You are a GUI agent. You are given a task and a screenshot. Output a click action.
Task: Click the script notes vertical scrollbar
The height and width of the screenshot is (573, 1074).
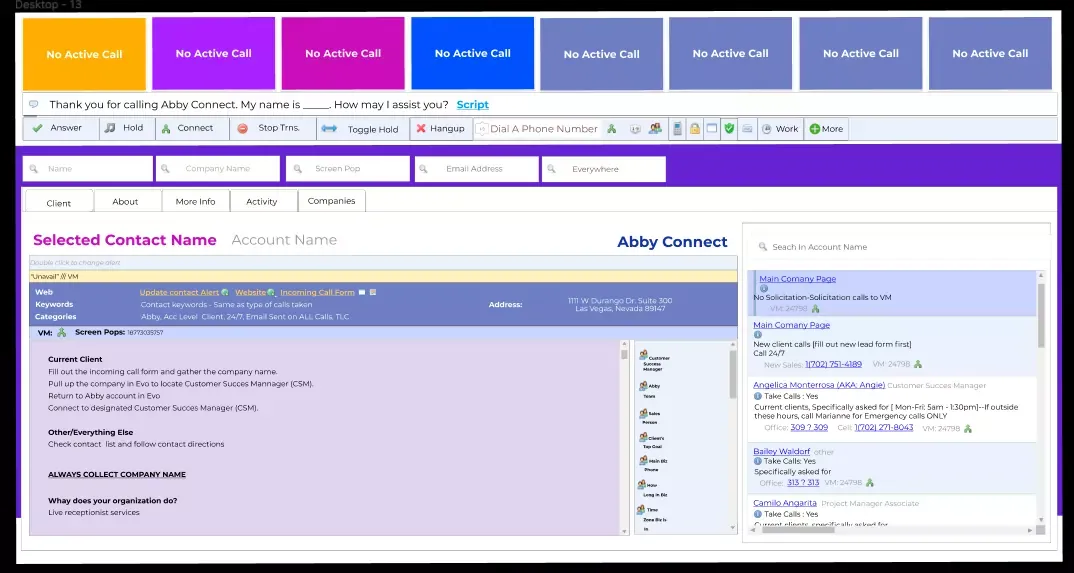click(x=624, y=437)
